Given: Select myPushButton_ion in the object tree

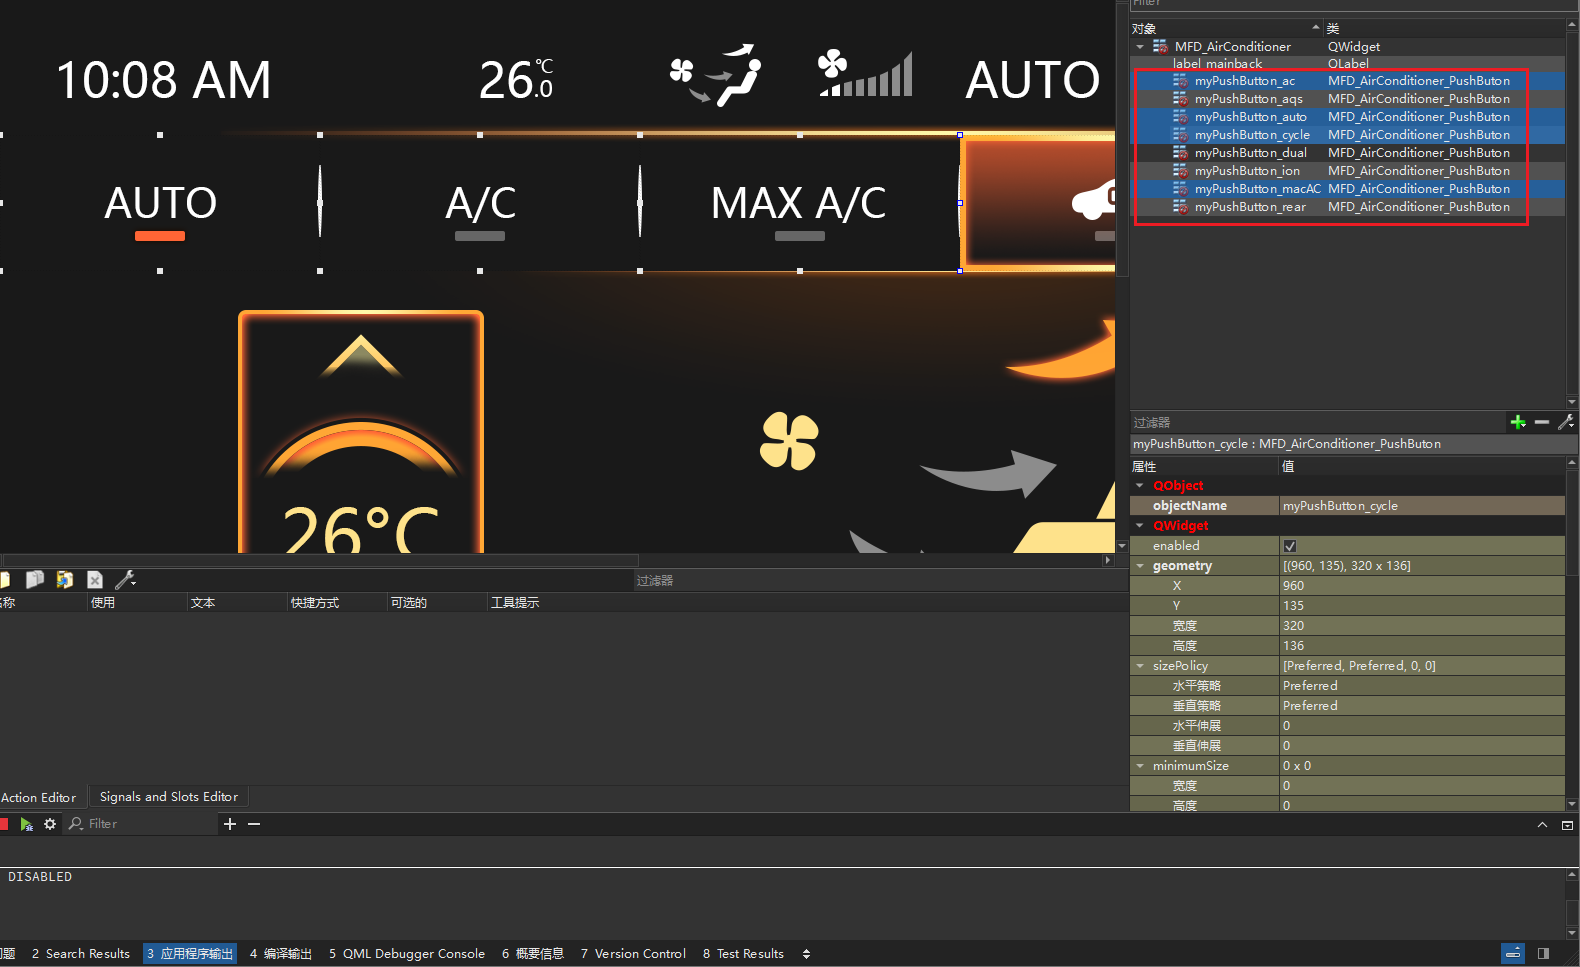Looking at the screenshot, I should pyautogui.click(x=1247, y=171).
